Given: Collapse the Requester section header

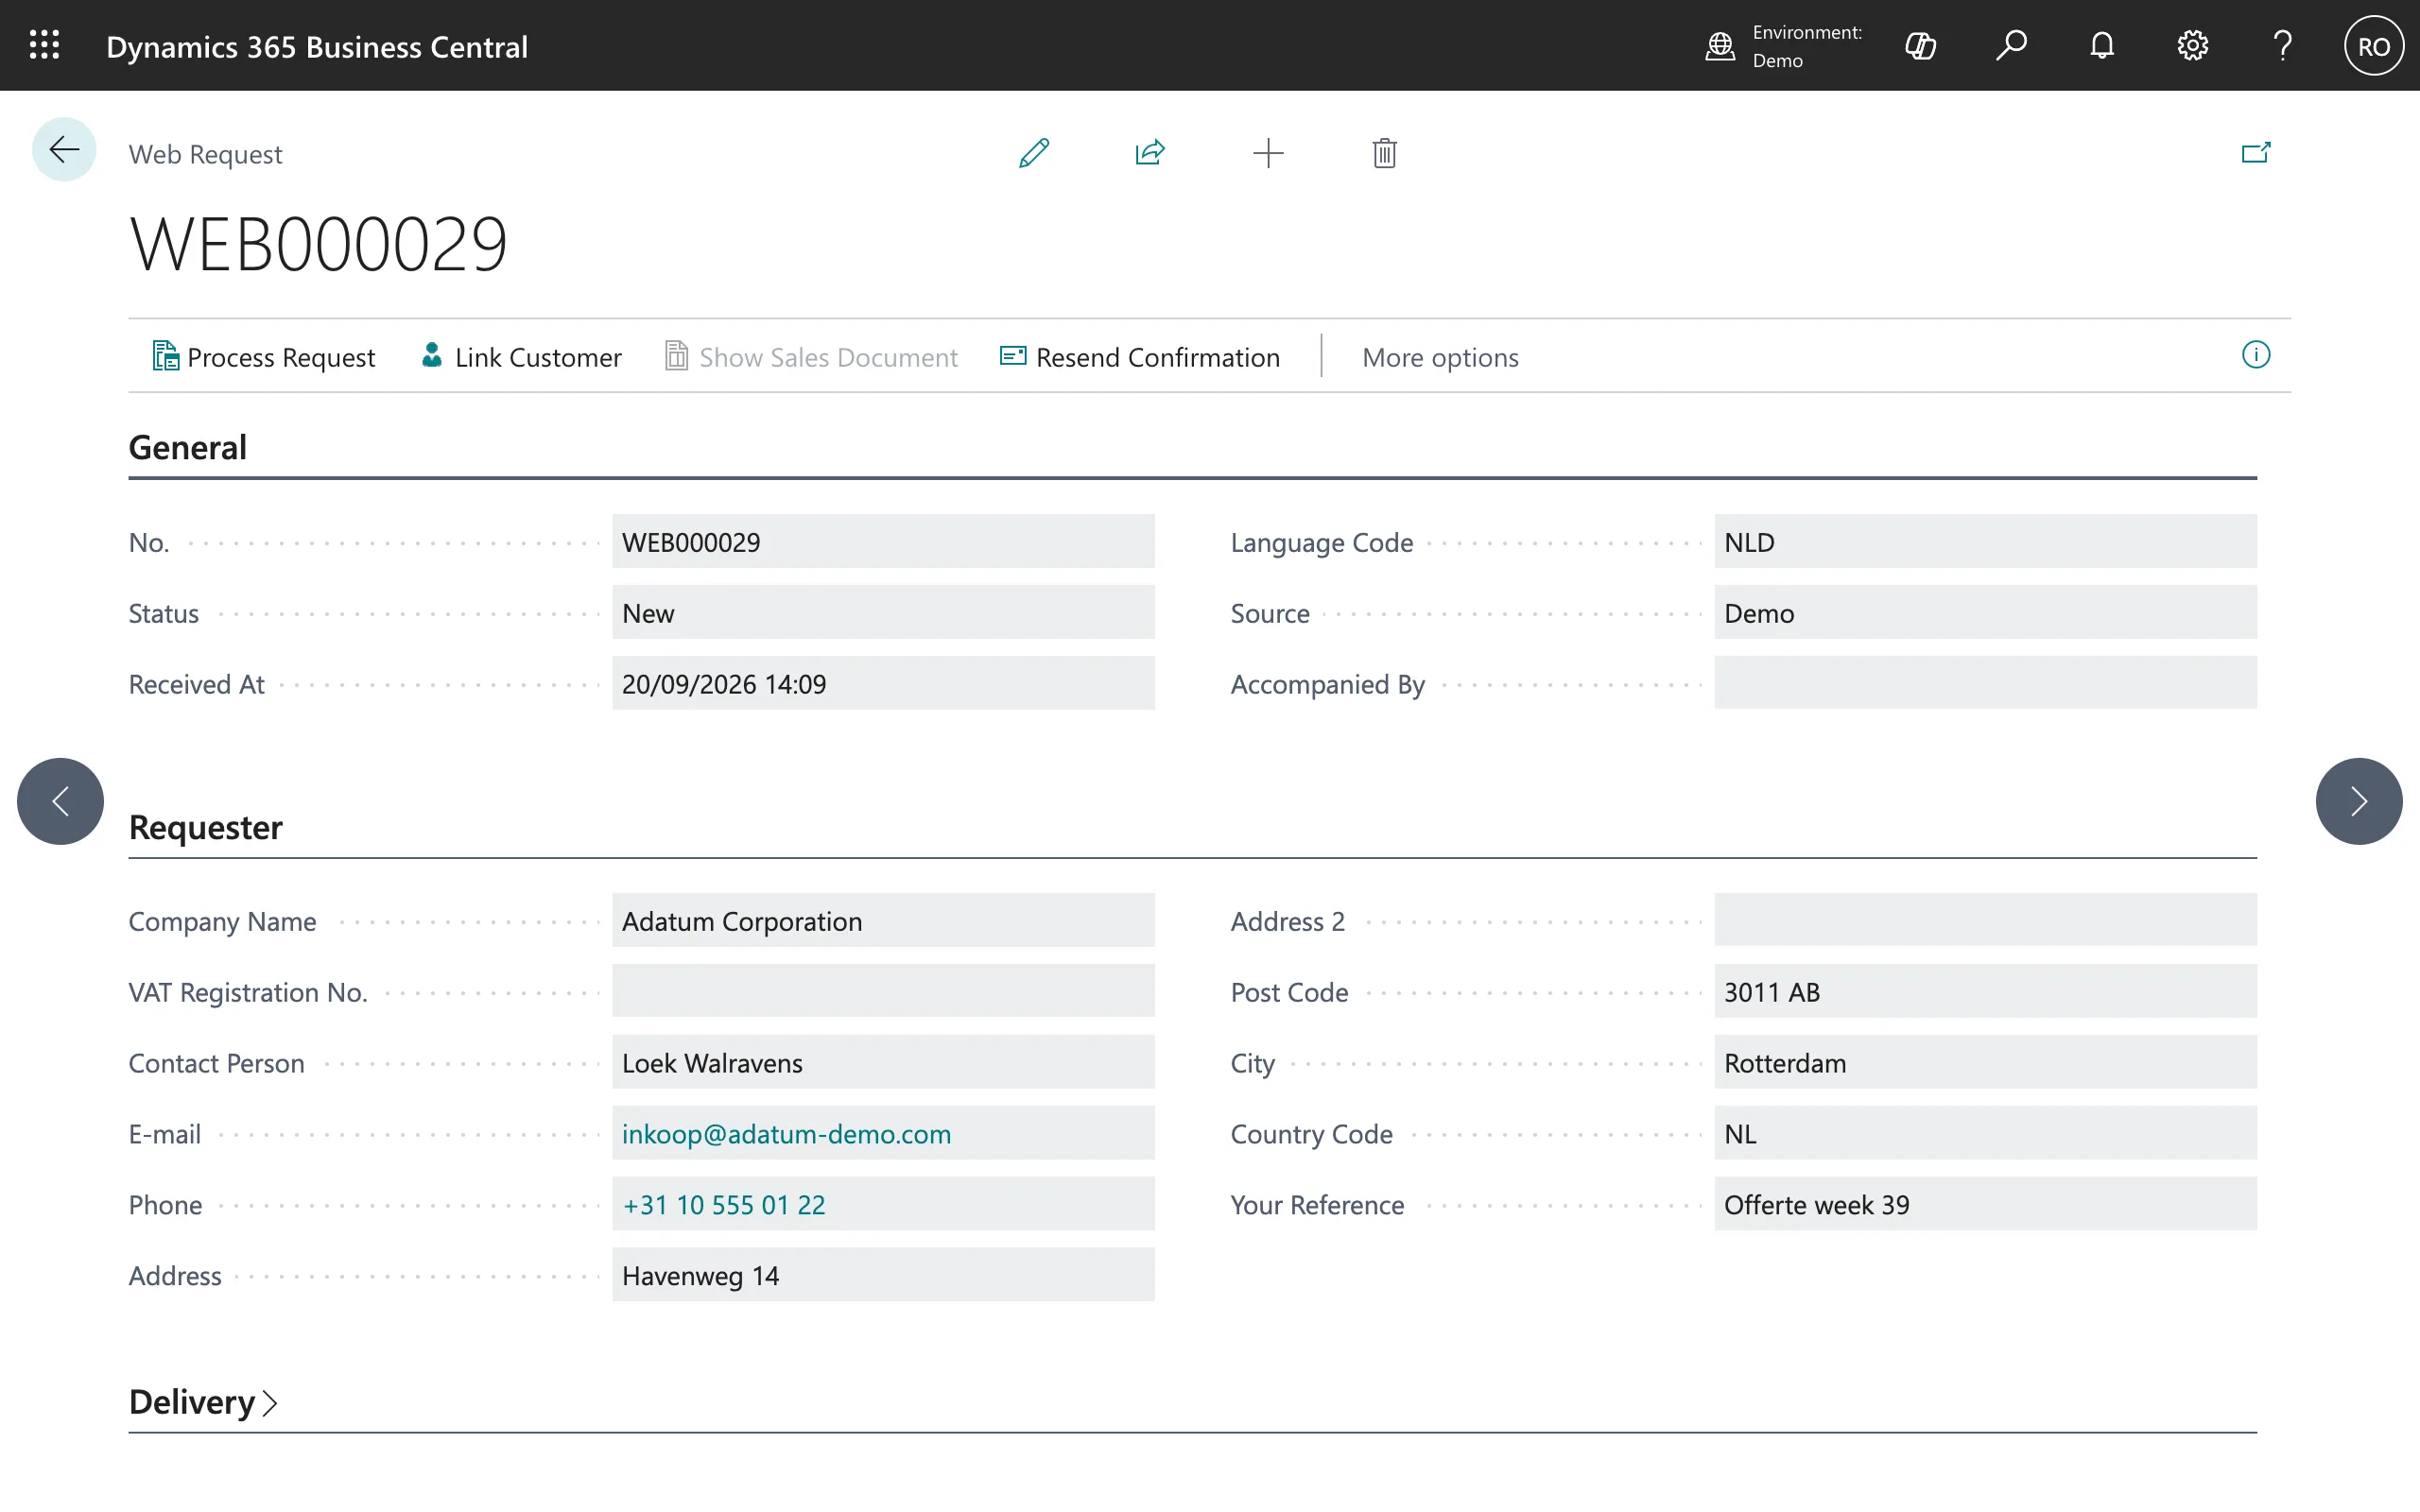Looking at the screenshot, I should pyautogui.click(x=206, y=827).
